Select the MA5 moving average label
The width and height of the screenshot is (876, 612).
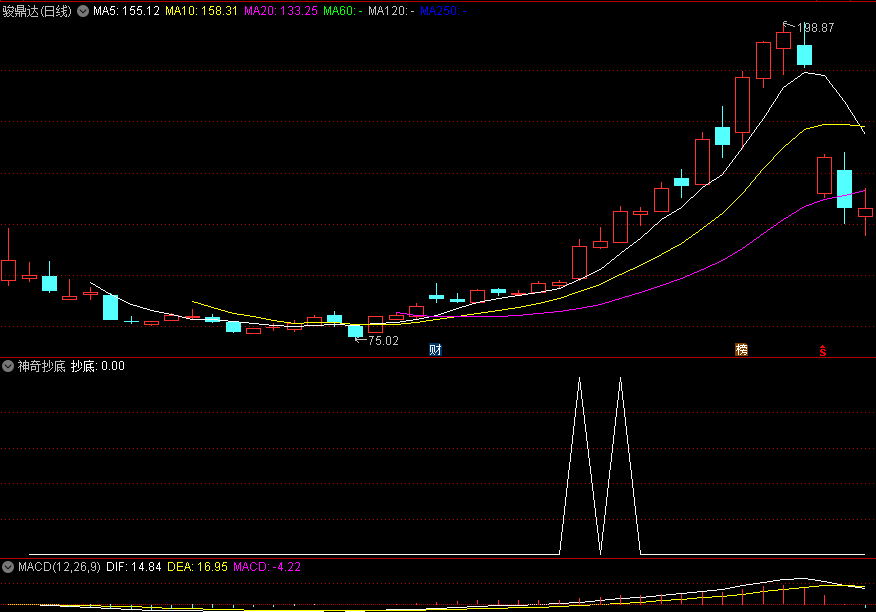pyautogui.click(x=126, y=11)
